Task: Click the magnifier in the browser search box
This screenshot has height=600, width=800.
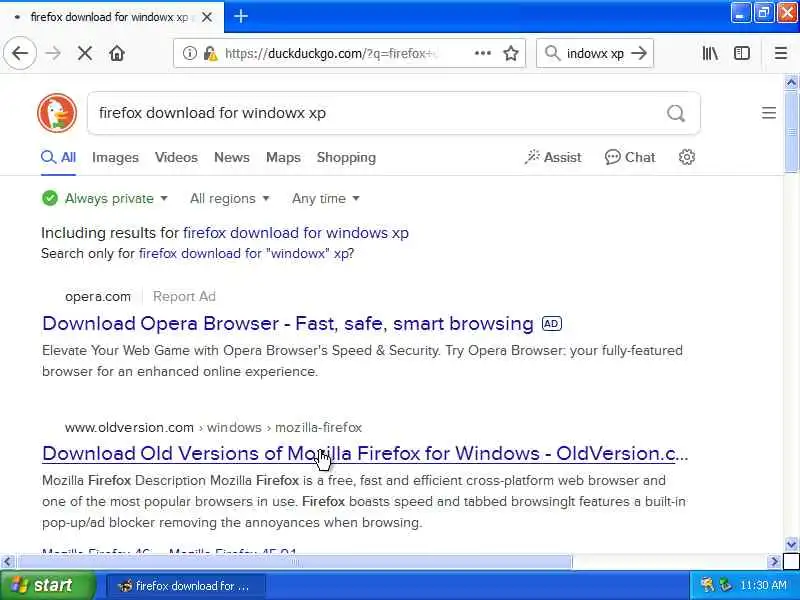Action: click(x=552, y=53)
